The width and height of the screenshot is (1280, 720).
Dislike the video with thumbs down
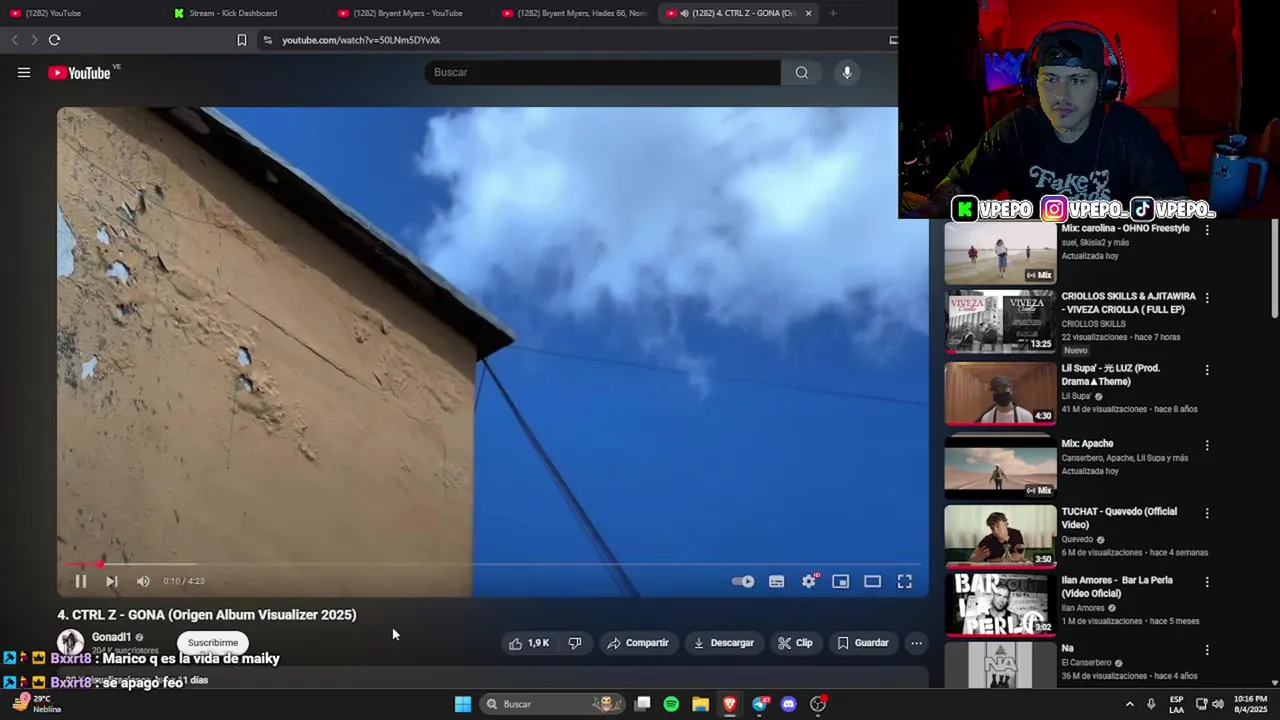[x=575, y=643]
